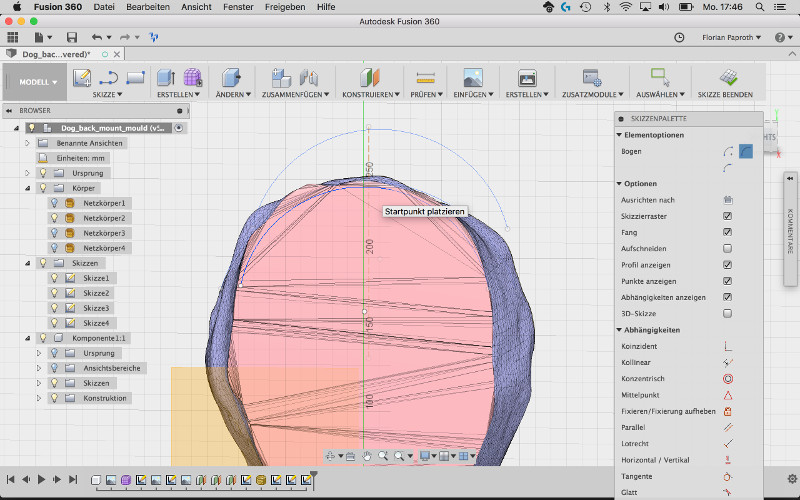Screen dimensions: 800x500
Task: Turn on the 3D-Skizze checkbox
Action: 727,313
